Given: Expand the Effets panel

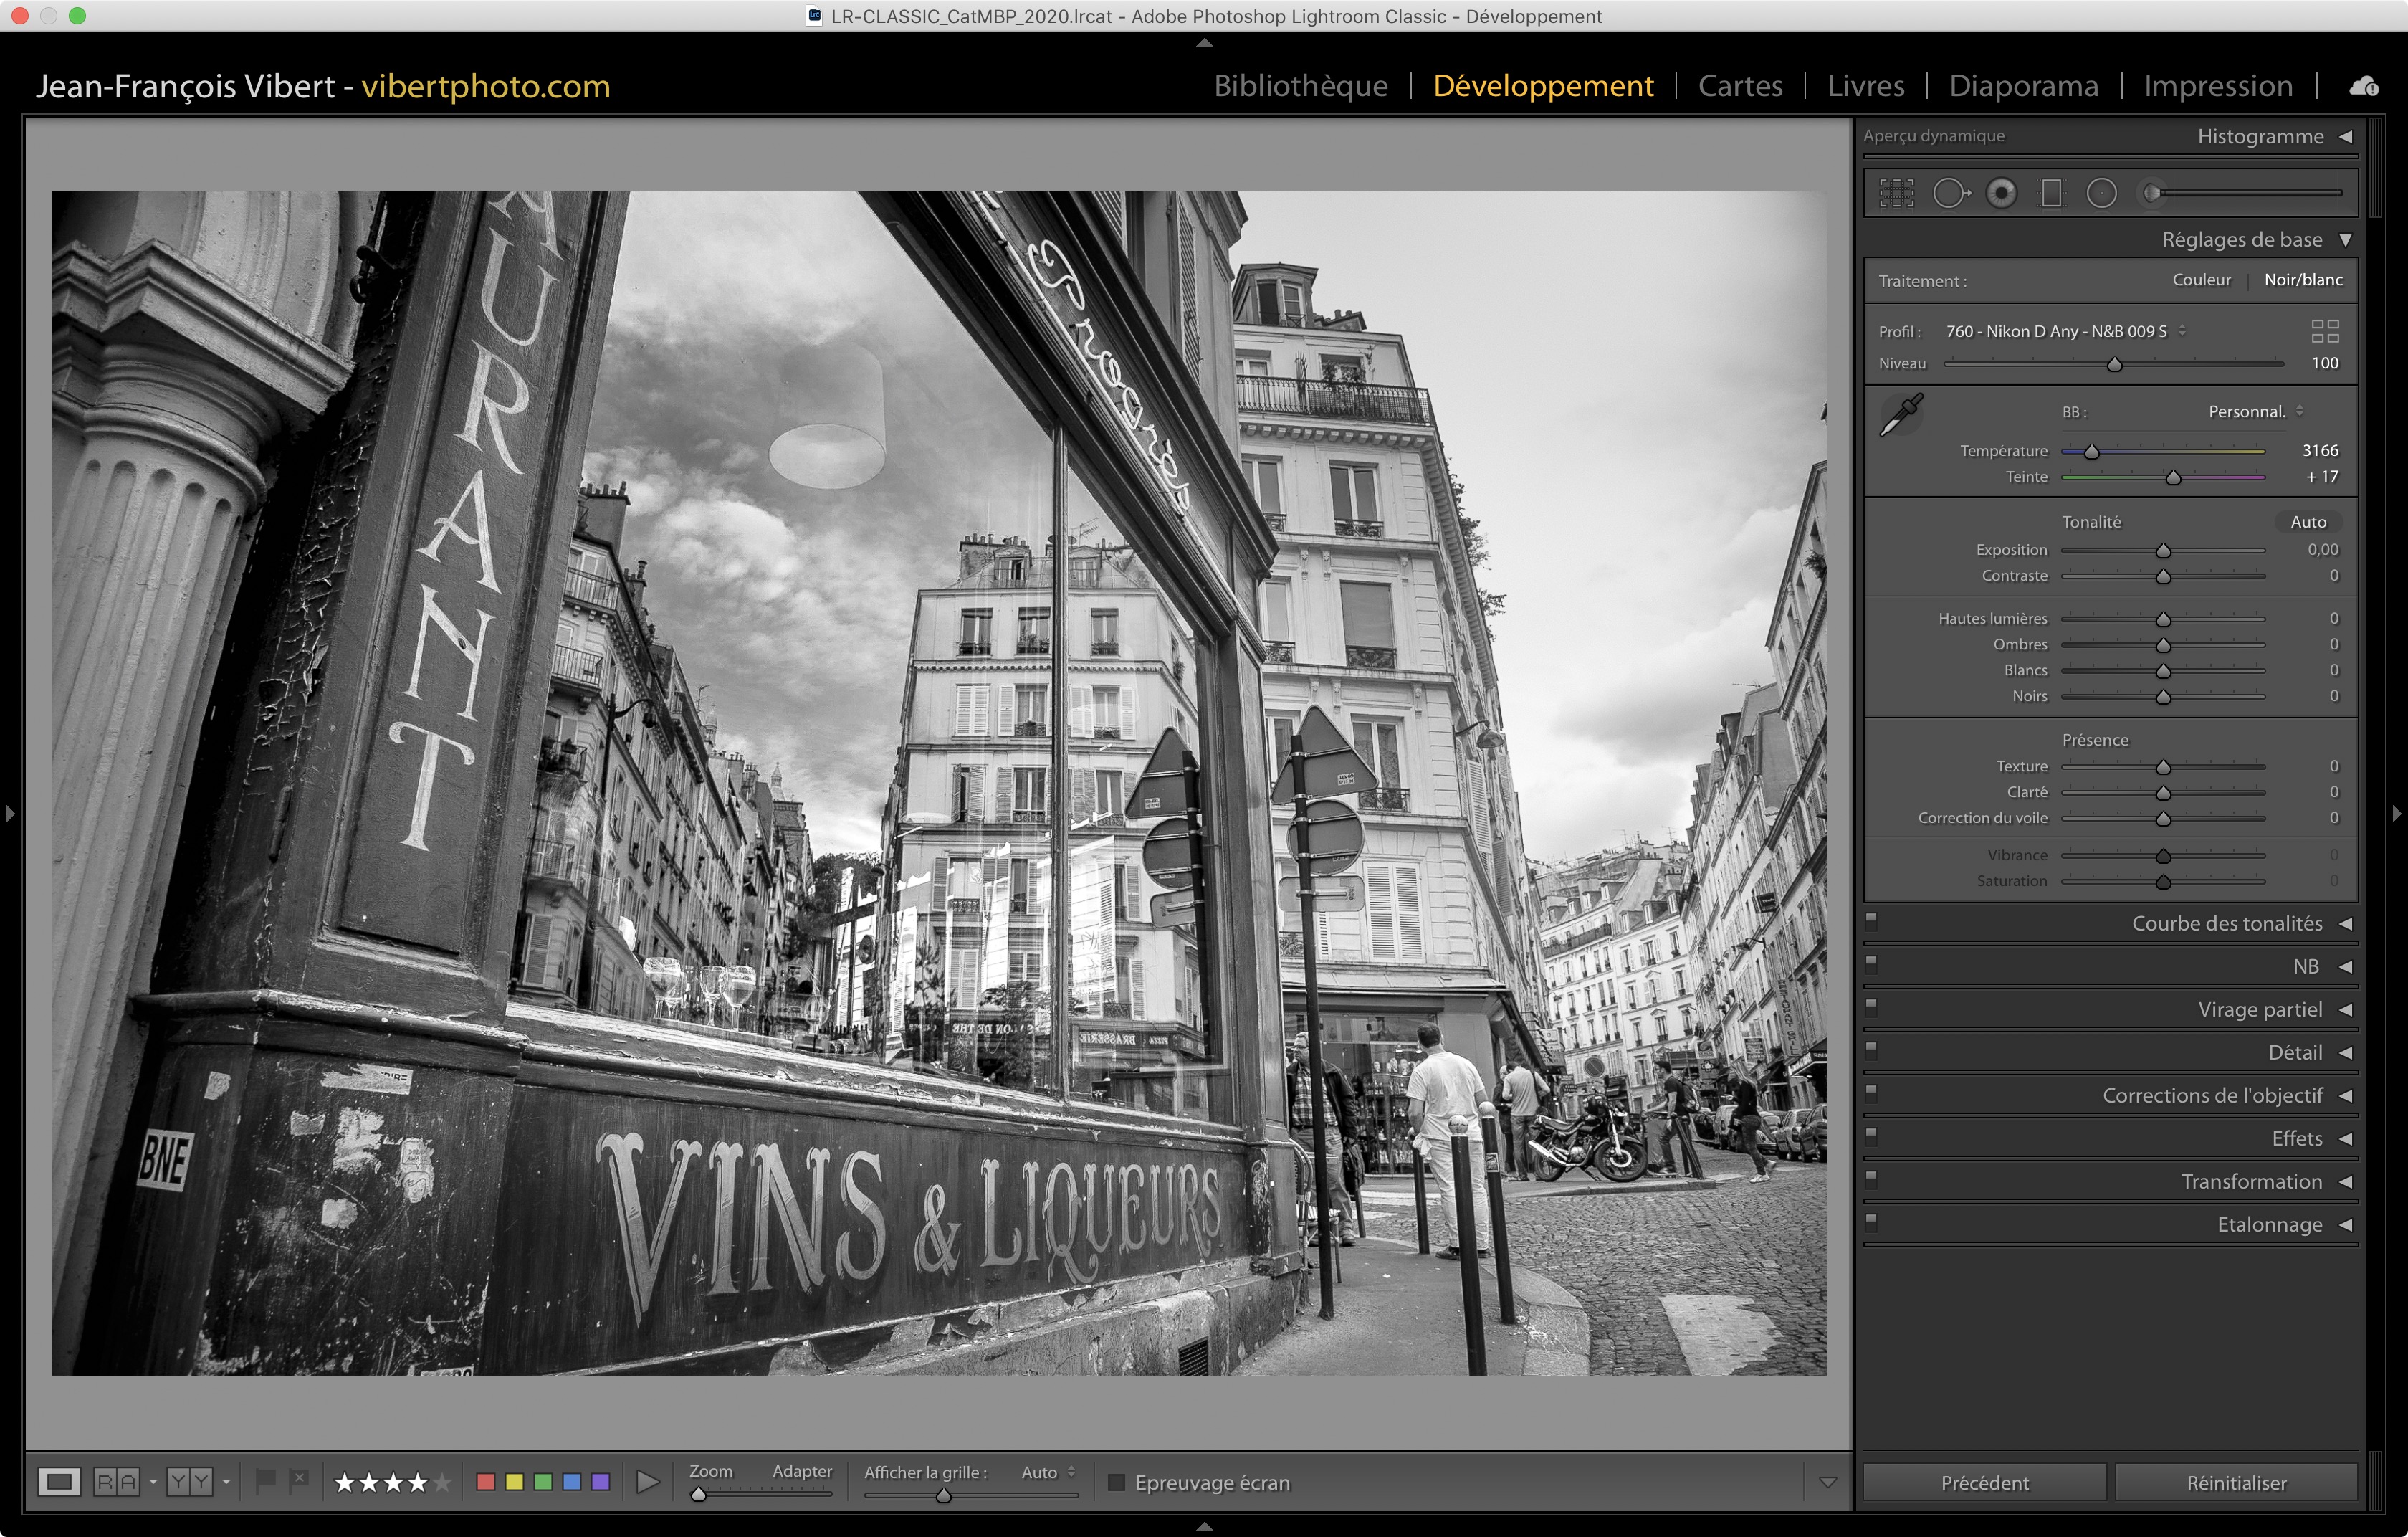Looking at the screenshot, I should point(2297,1139).
